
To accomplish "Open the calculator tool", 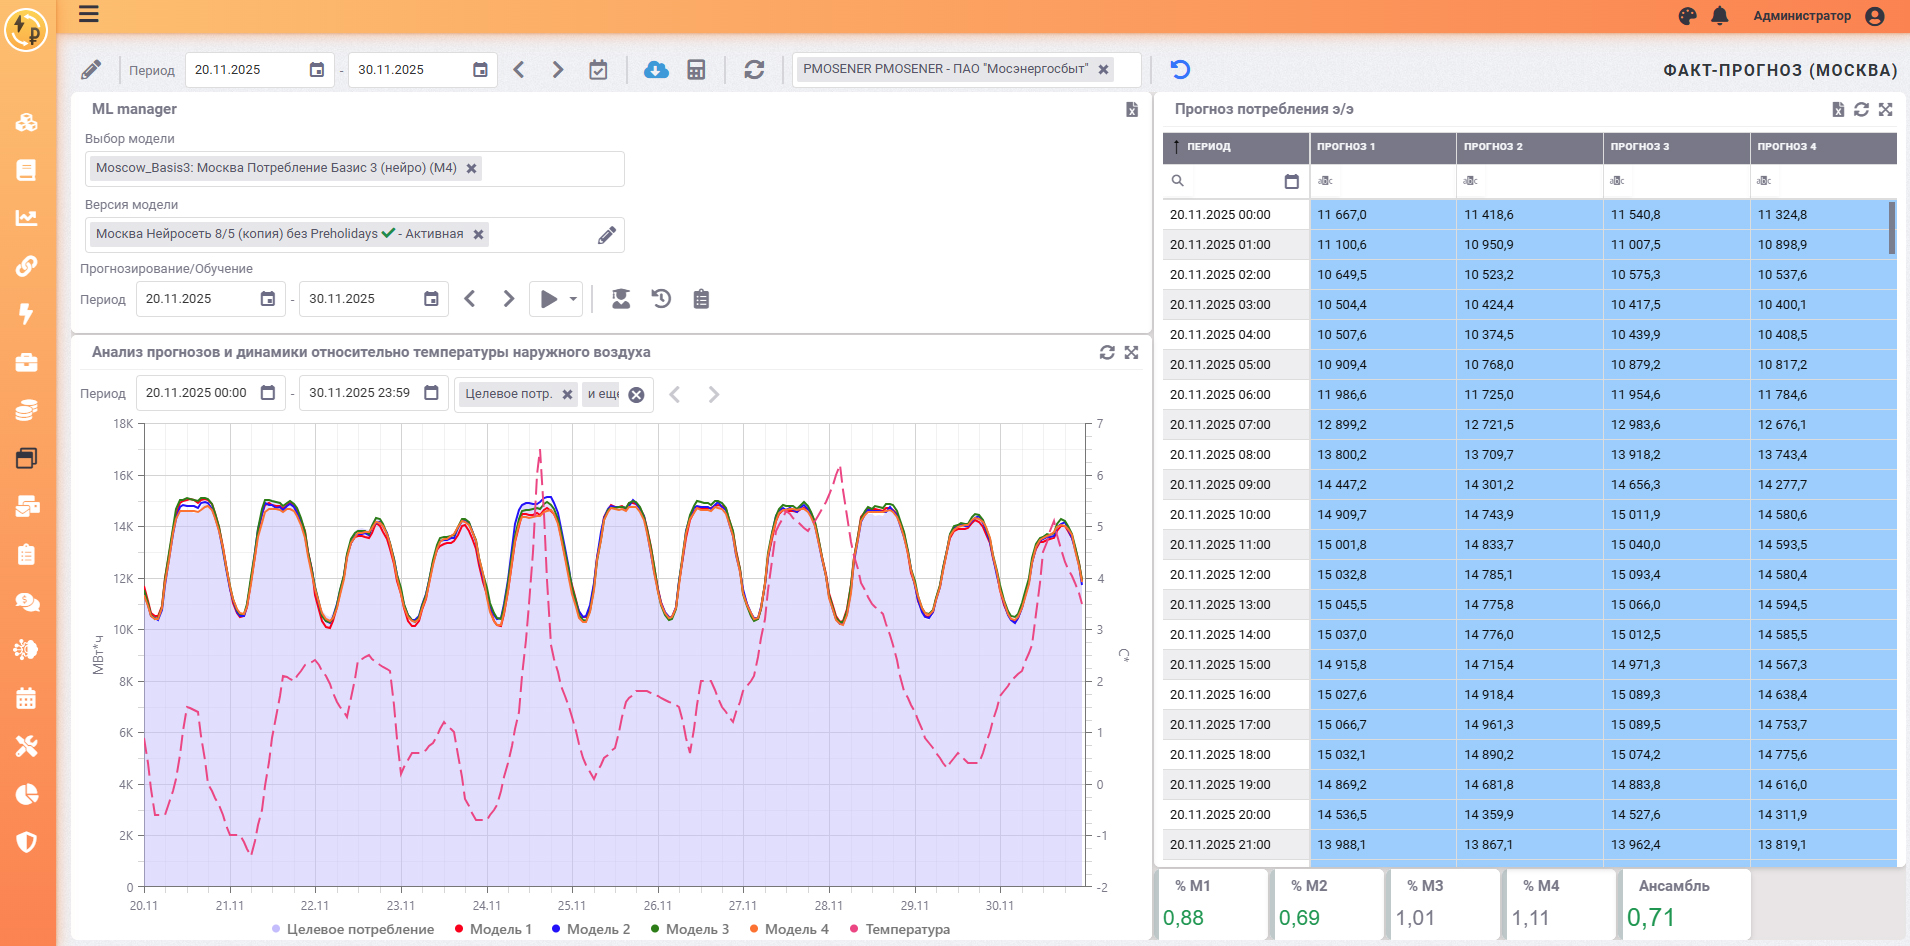I will (x=696, y=69).
